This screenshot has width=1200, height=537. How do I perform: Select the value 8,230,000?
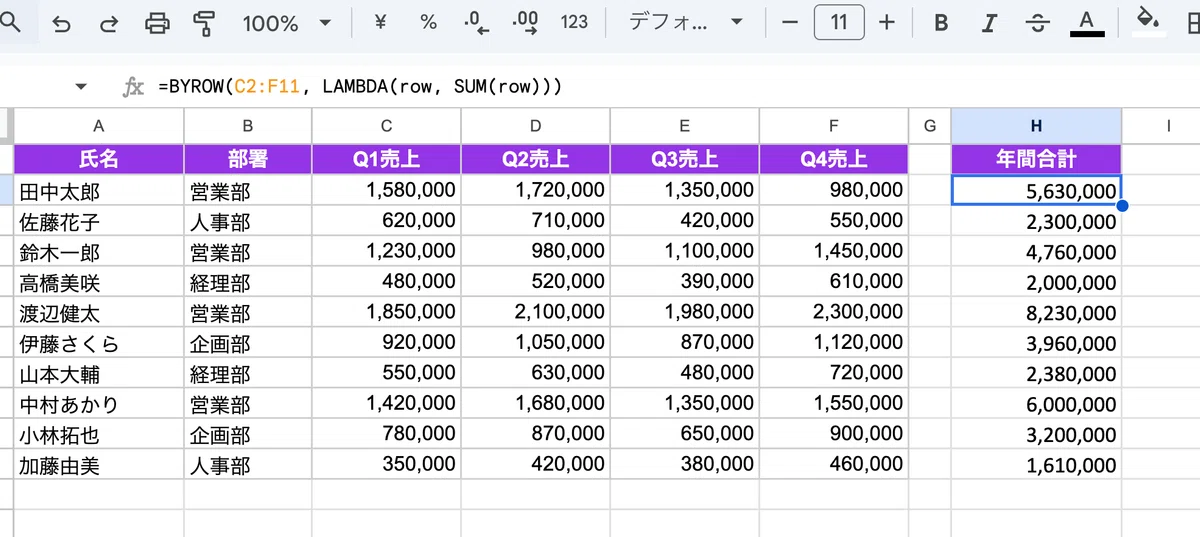tap(1036, 313)
